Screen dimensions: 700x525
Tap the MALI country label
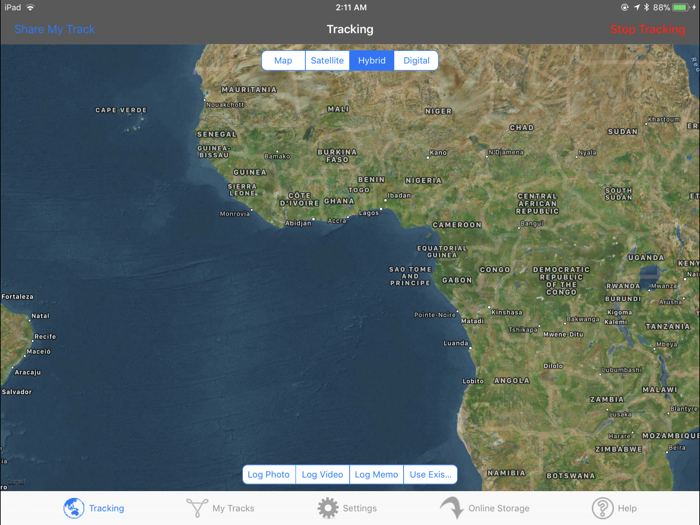coord(338,109)
